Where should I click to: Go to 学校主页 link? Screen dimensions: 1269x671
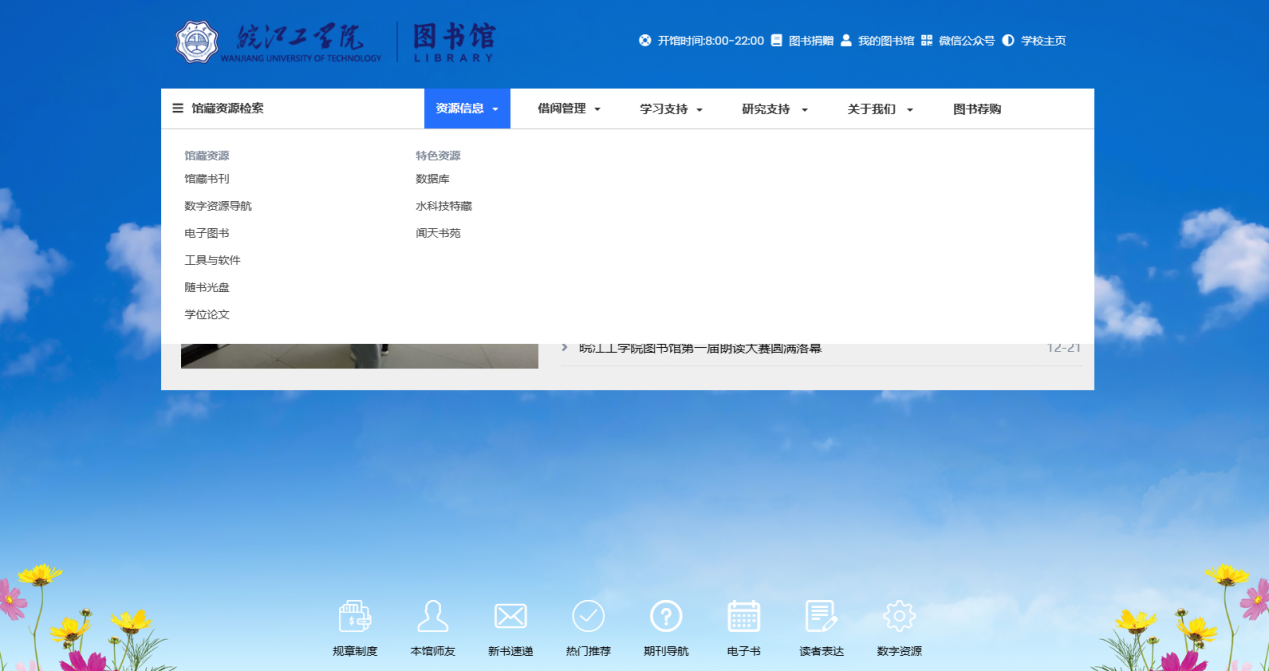(x=1042, y=41)
